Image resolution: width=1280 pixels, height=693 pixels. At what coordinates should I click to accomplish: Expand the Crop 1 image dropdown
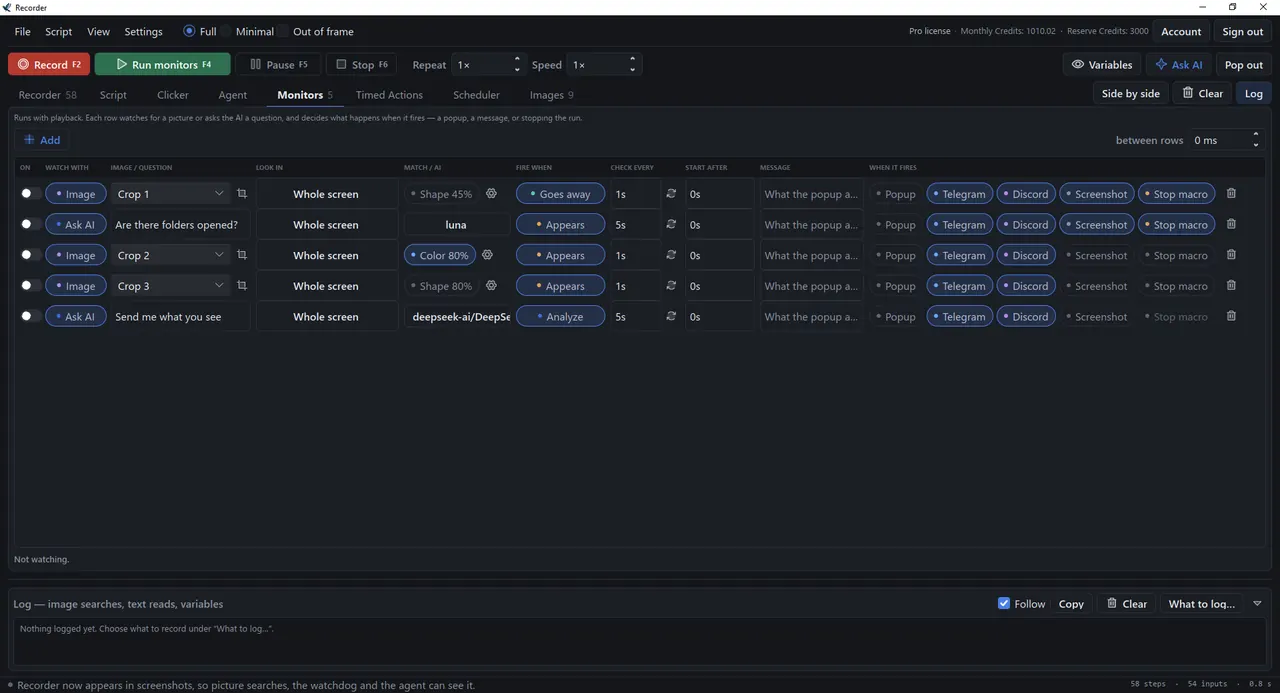(x=170, y=194)
